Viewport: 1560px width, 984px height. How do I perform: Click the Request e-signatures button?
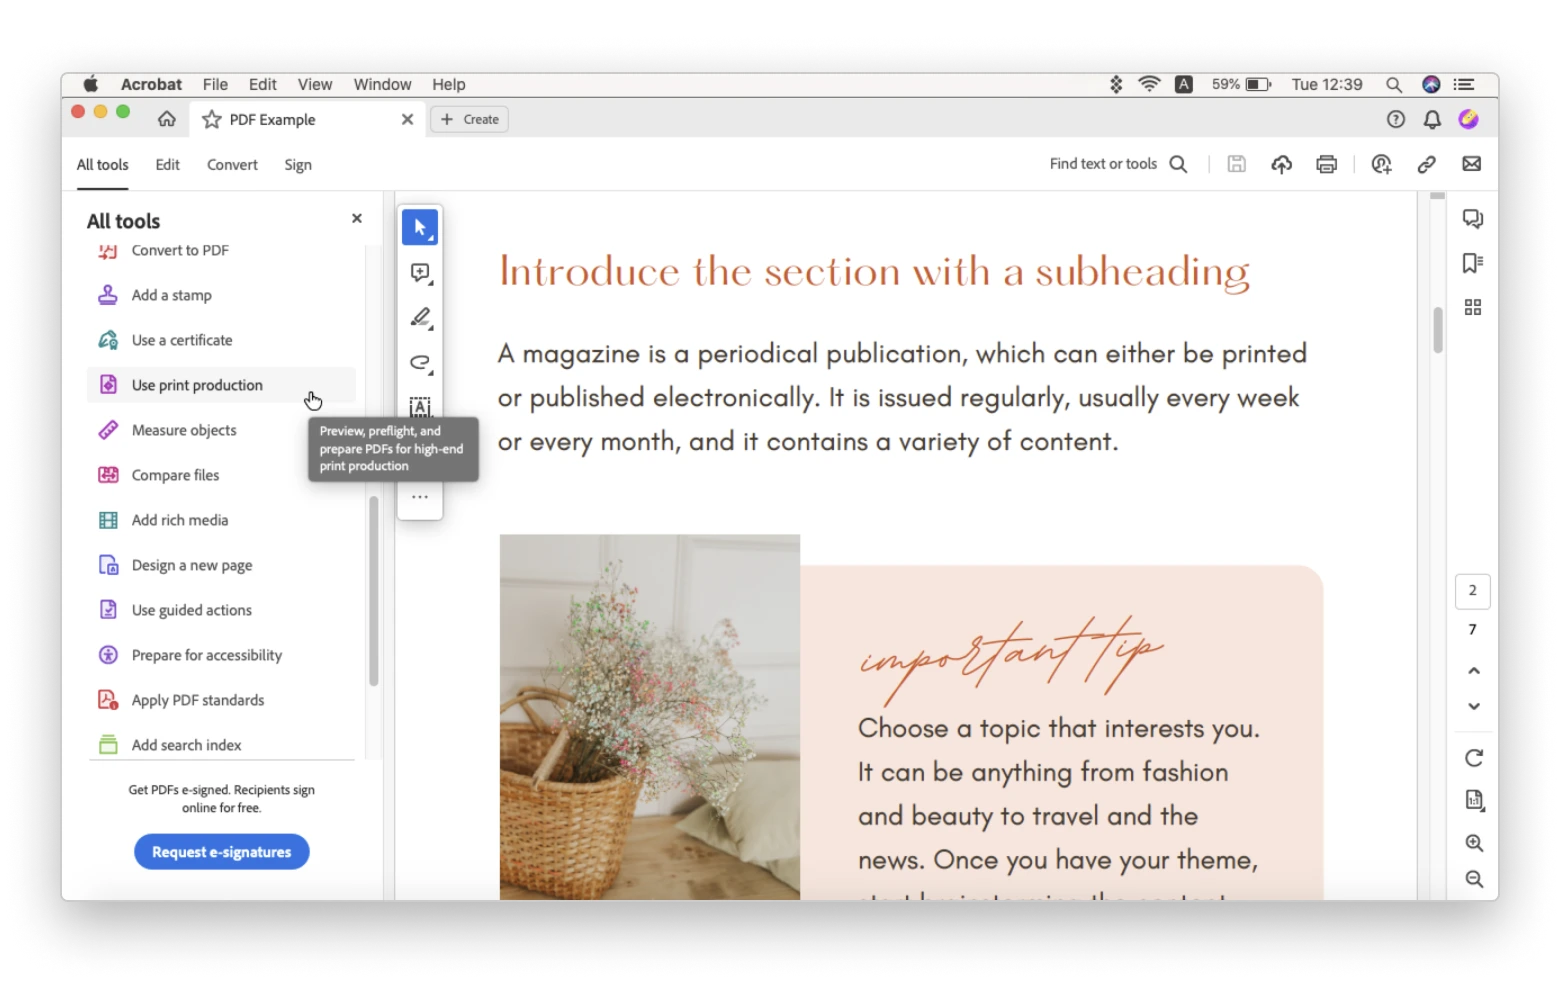point(221,851)
